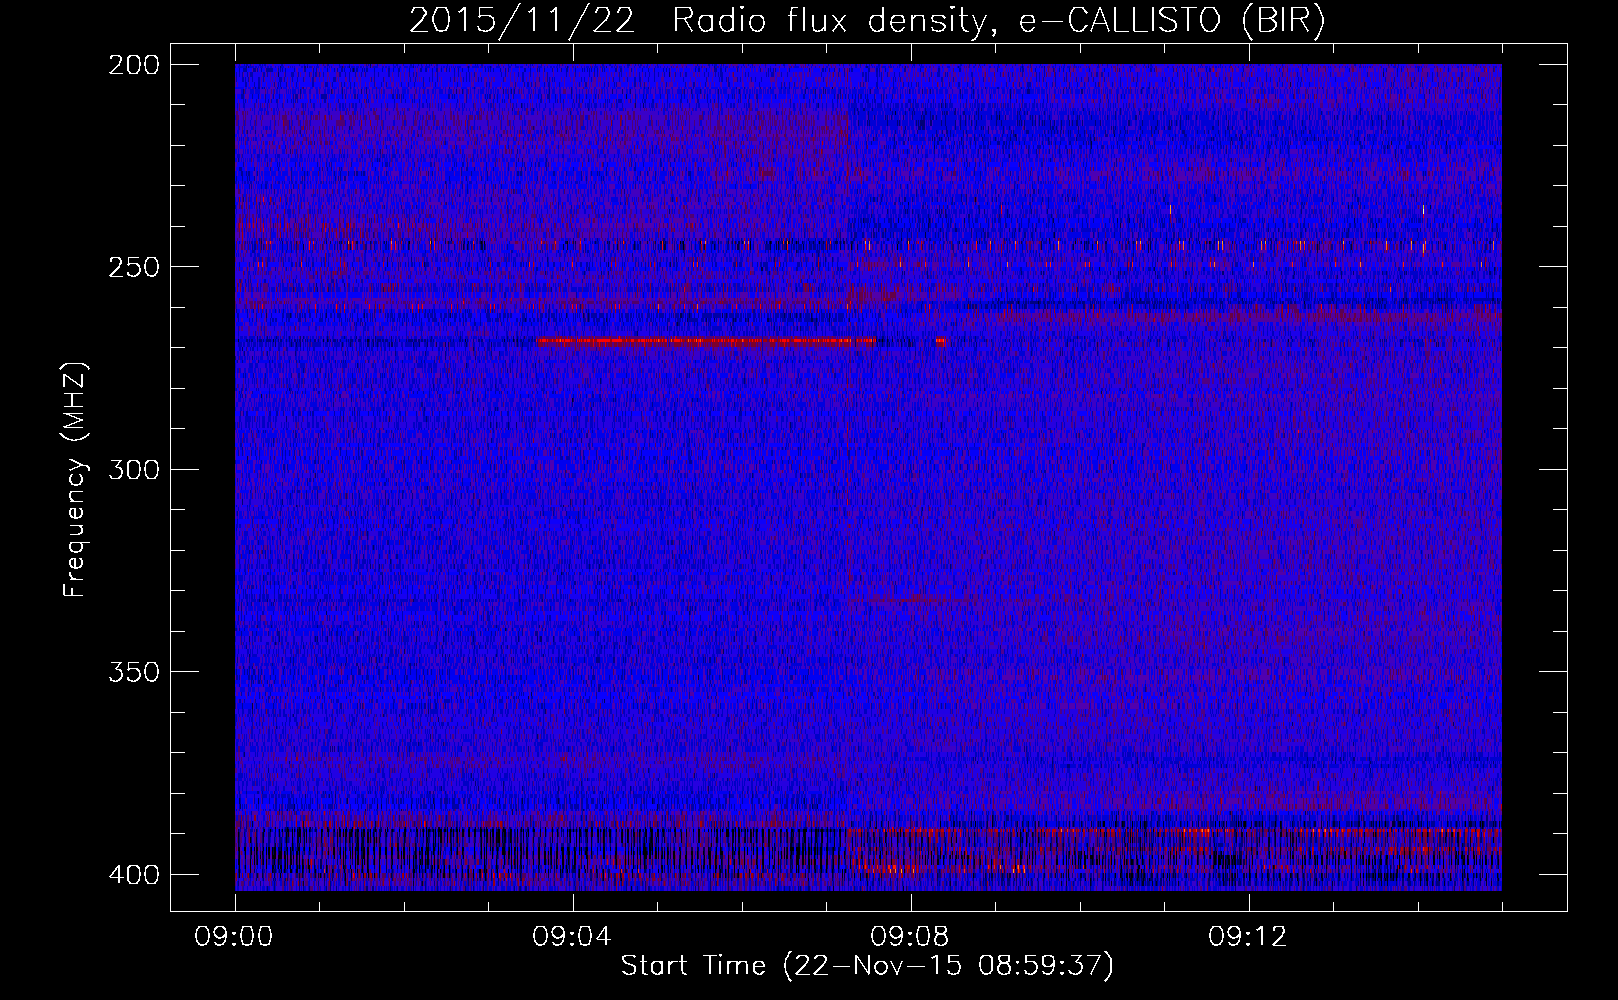The width and height of the screenshot is (1618, 1000).
Task: Select the 250 frequency tick label
Action: tap(134, 267)
